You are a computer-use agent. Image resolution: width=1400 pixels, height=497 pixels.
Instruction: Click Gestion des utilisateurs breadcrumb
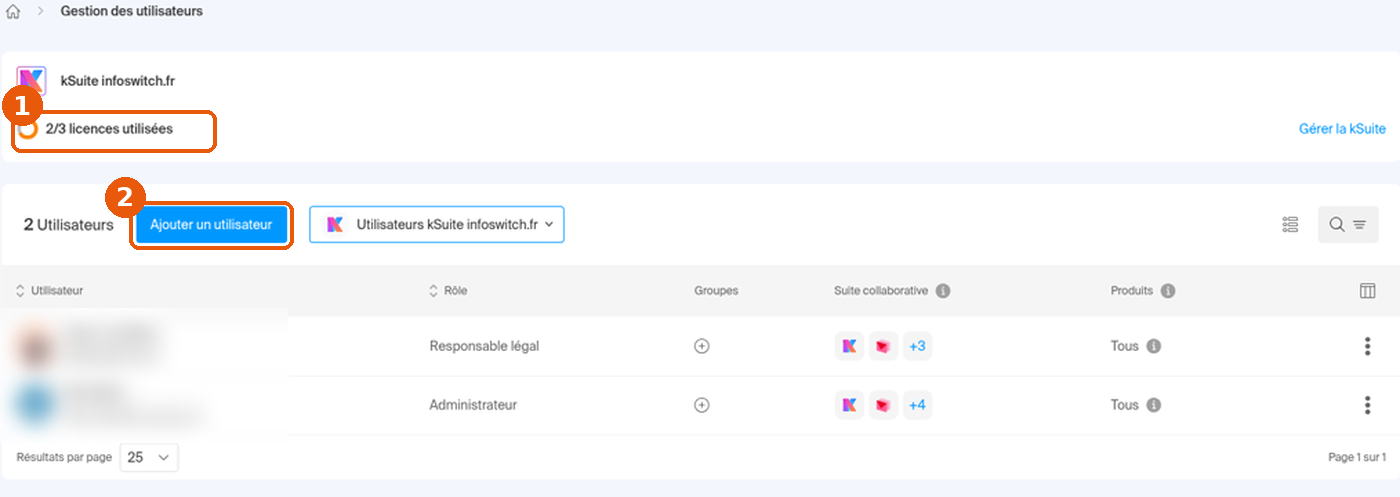[x=131, y=12]
